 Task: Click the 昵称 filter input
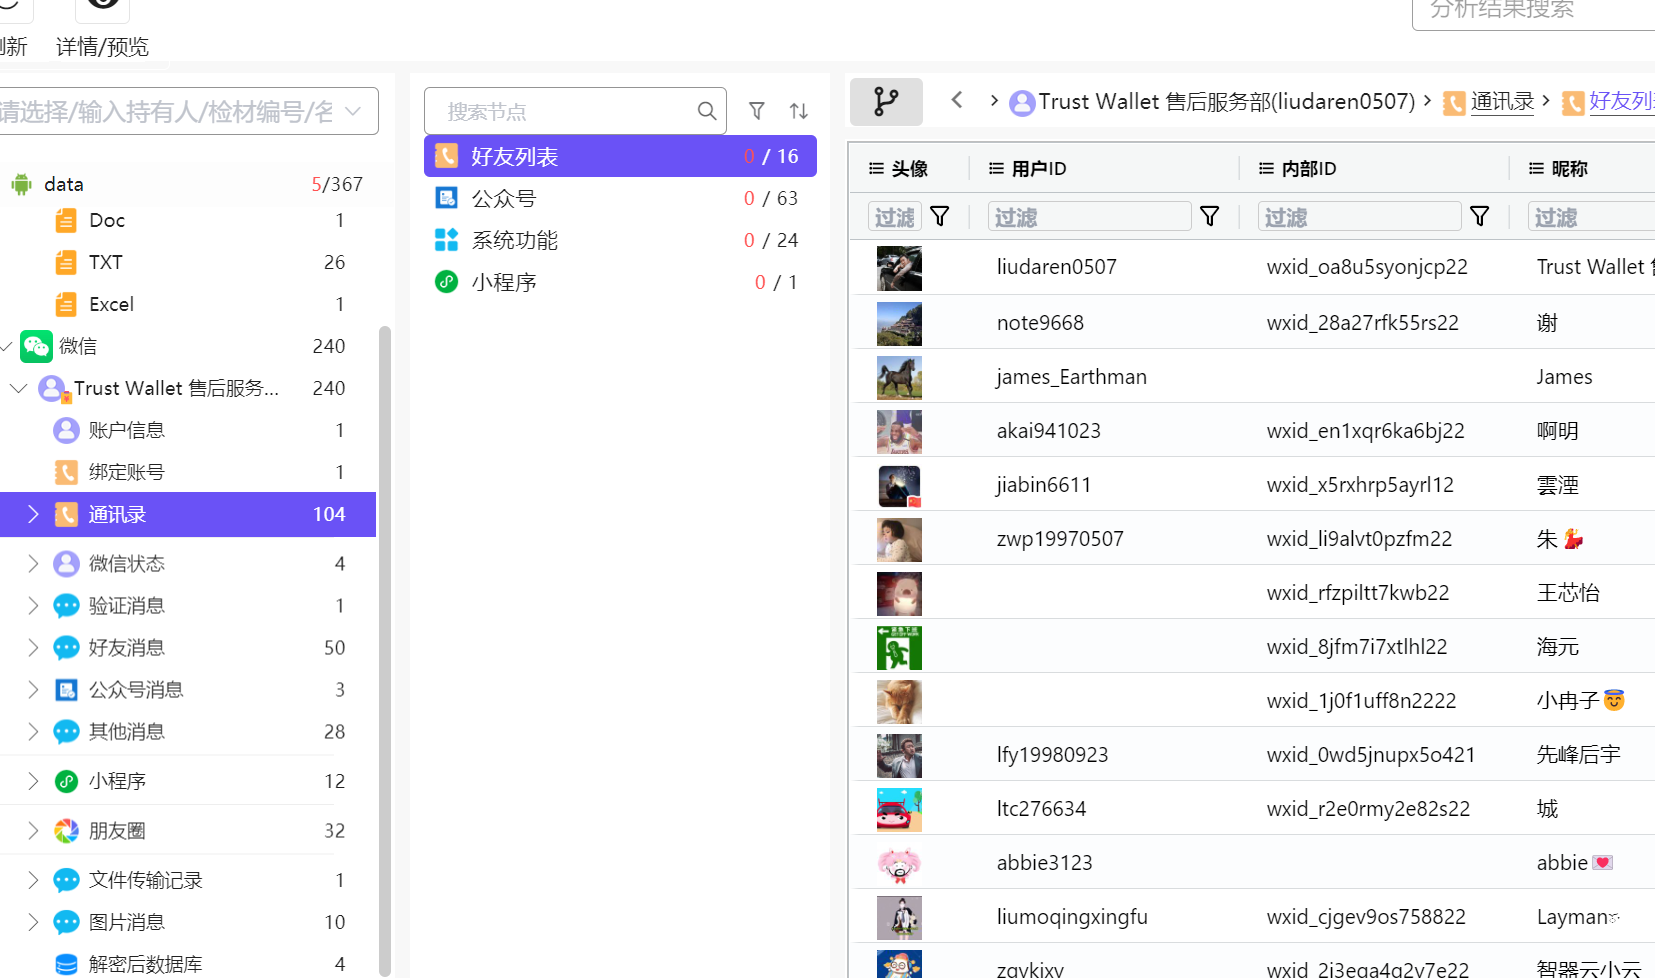(x=1592, y=216)
